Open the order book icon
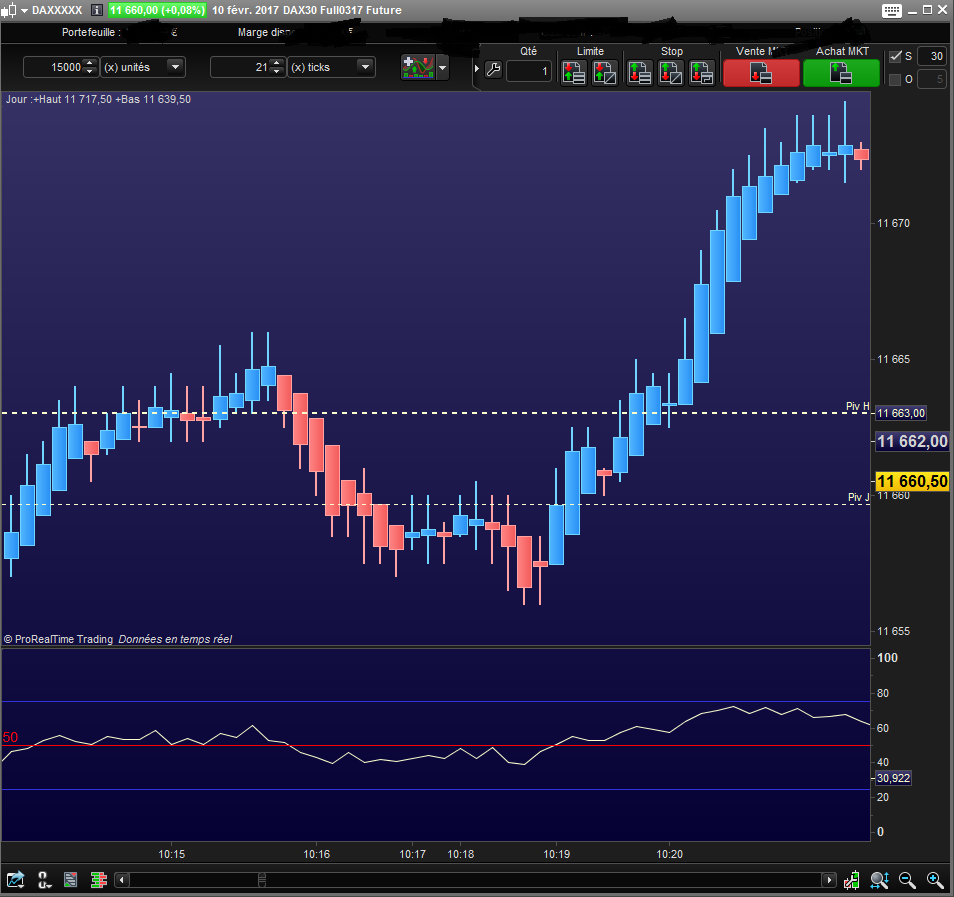This screenshot has height=897, width=954. (x=99, y=880)
